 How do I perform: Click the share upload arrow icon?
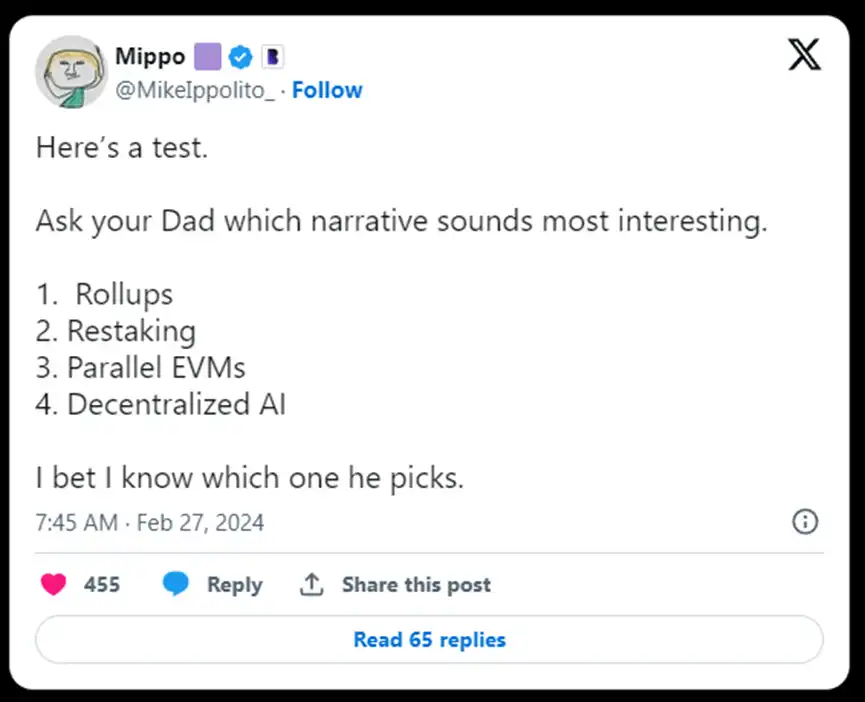(311, 585)
